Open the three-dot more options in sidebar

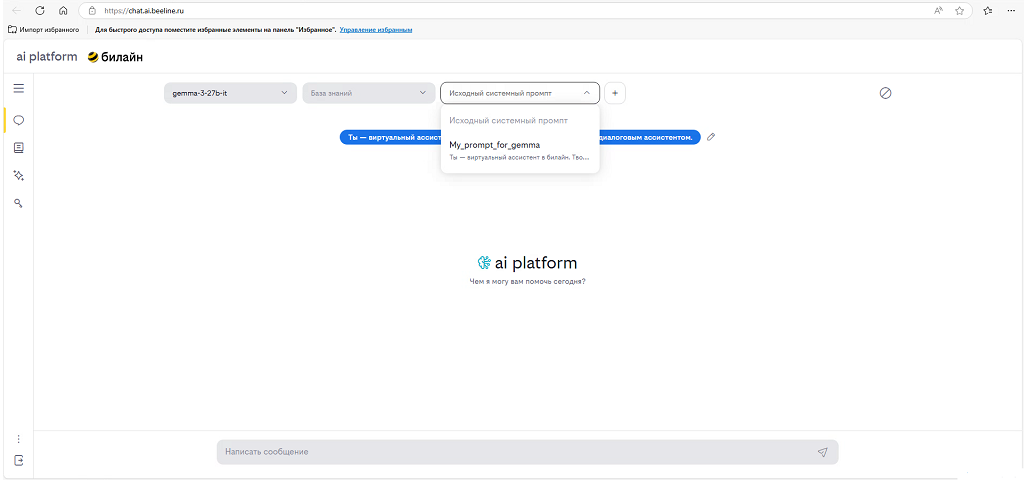pyautogui.click(x=18, y=439)
